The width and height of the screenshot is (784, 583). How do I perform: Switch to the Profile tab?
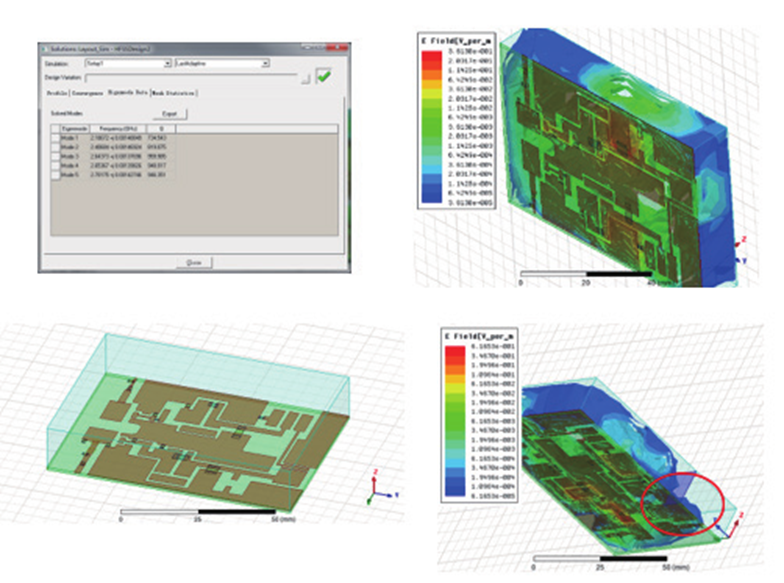pos(56,93)
